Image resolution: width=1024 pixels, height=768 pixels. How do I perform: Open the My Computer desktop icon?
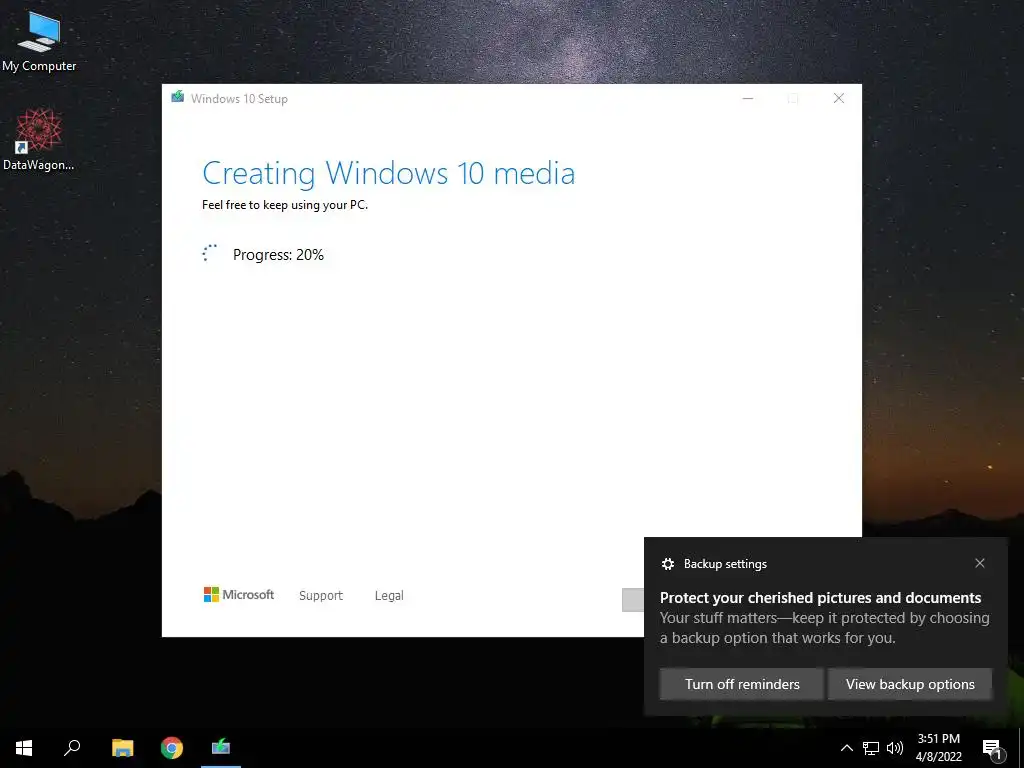(39, 40)
